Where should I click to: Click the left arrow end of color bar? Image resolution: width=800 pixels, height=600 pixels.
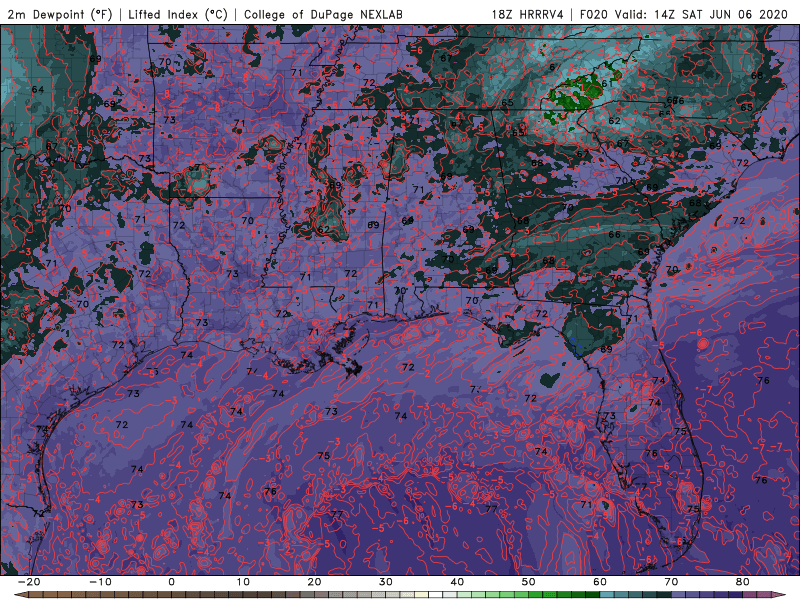click(20, 595)
